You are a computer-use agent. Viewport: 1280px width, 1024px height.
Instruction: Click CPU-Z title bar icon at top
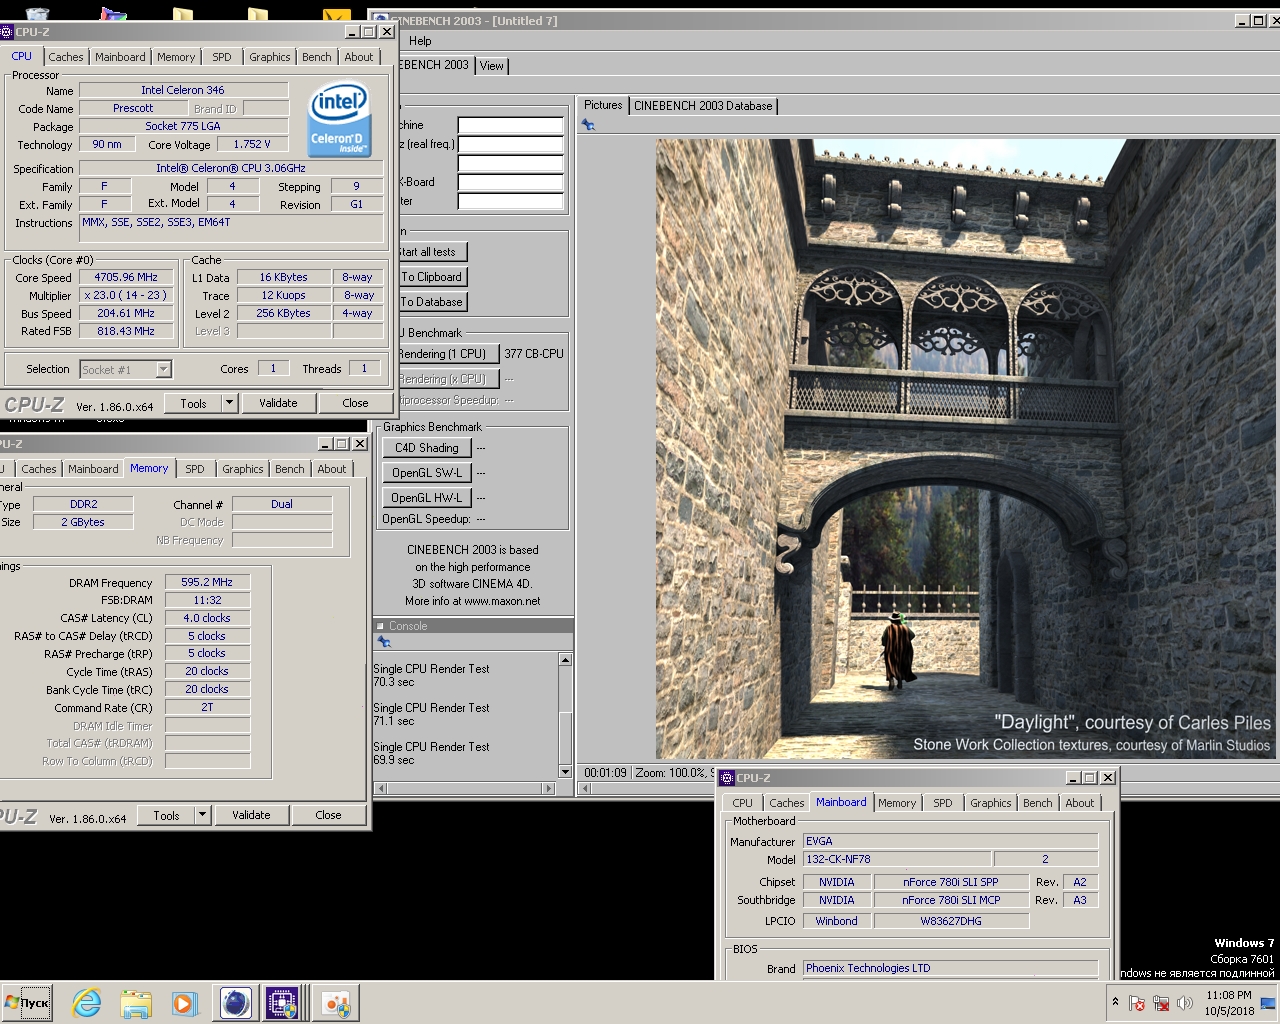tap(7, 32)
